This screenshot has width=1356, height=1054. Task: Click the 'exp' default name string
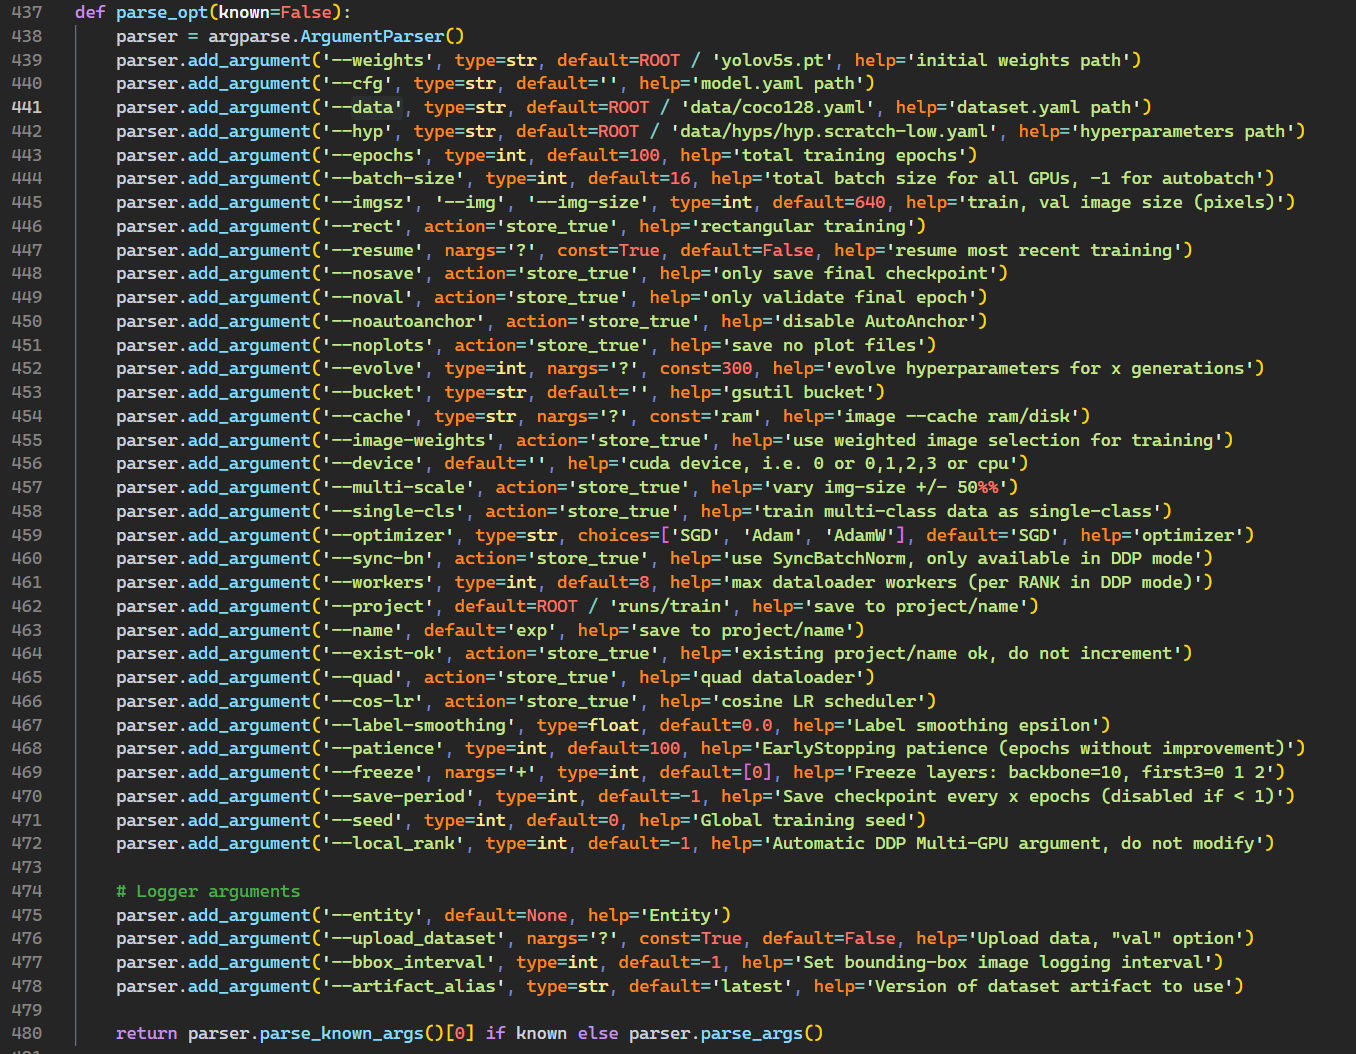[531, 631]
